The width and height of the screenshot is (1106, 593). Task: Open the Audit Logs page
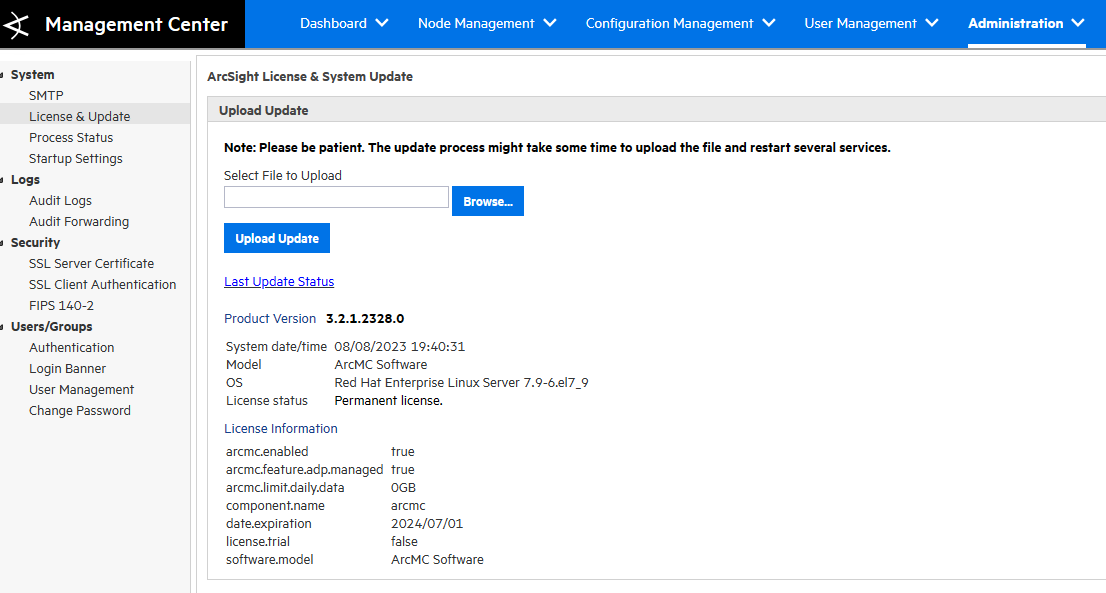pyautogui.click(x=60, y=200)
